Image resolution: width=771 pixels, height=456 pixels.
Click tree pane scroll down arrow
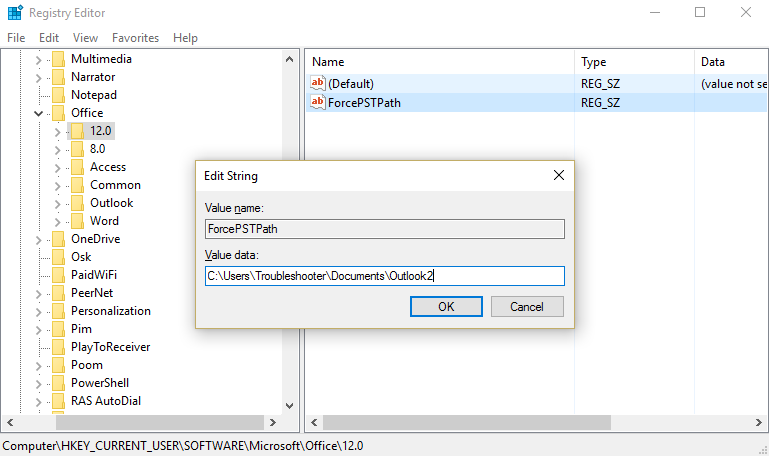click(290, 406)
